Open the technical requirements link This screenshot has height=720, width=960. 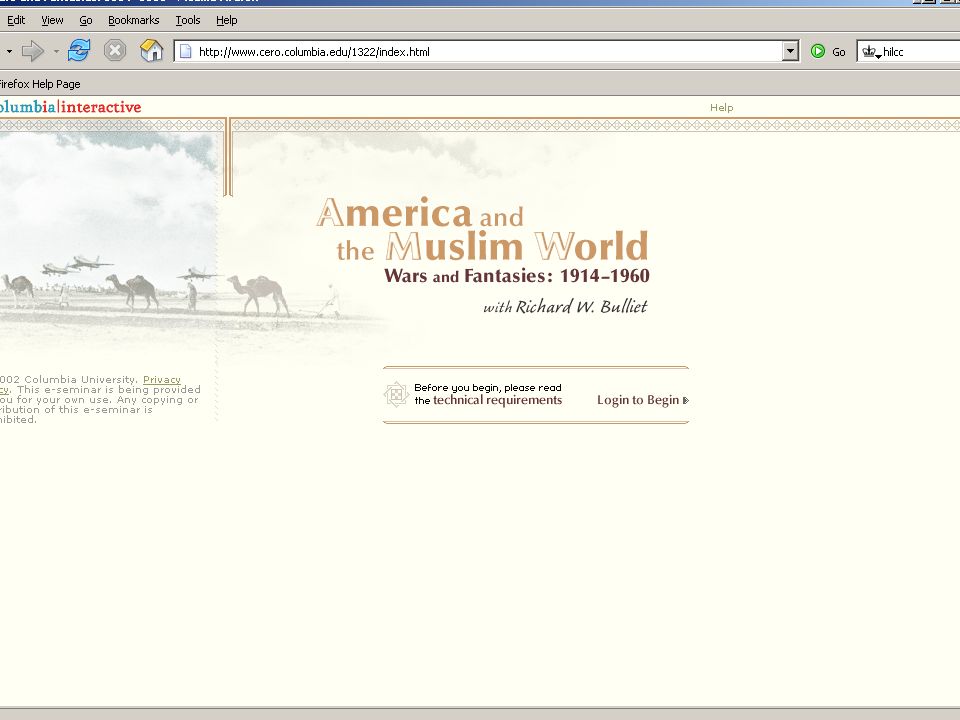coord(497,400)
